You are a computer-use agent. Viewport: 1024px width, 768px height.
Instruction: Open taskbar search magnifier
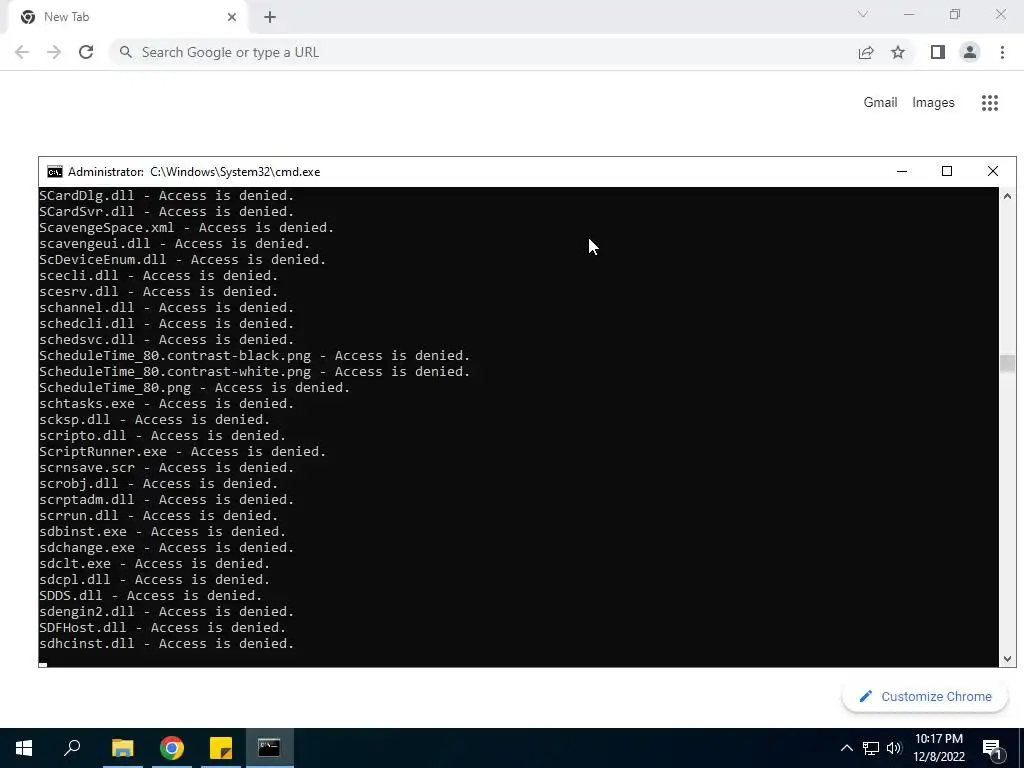[72, 748]
